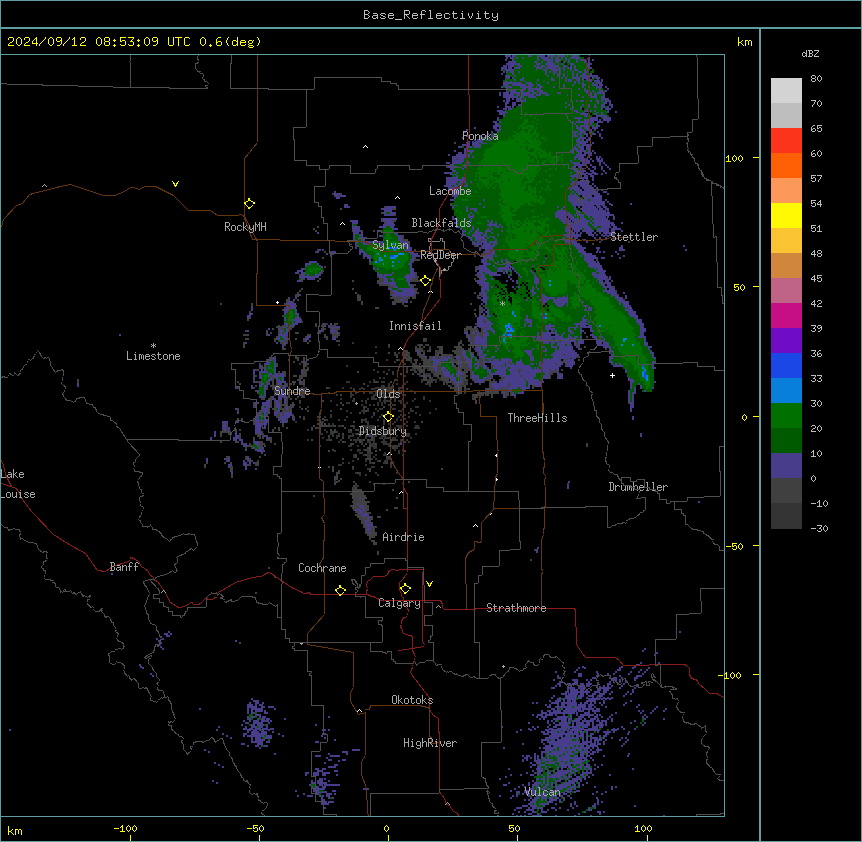Click the Banff label
862x842 pixels.
124,567
